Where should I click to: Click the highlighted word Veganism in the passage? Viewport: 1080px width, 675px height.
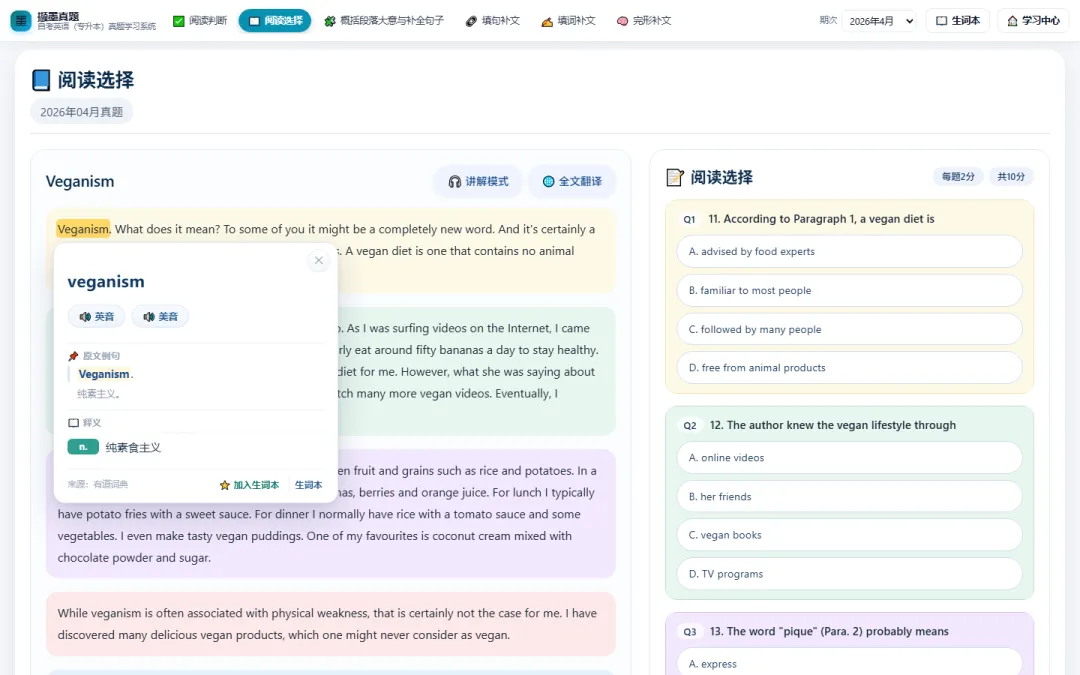point(83,229)
